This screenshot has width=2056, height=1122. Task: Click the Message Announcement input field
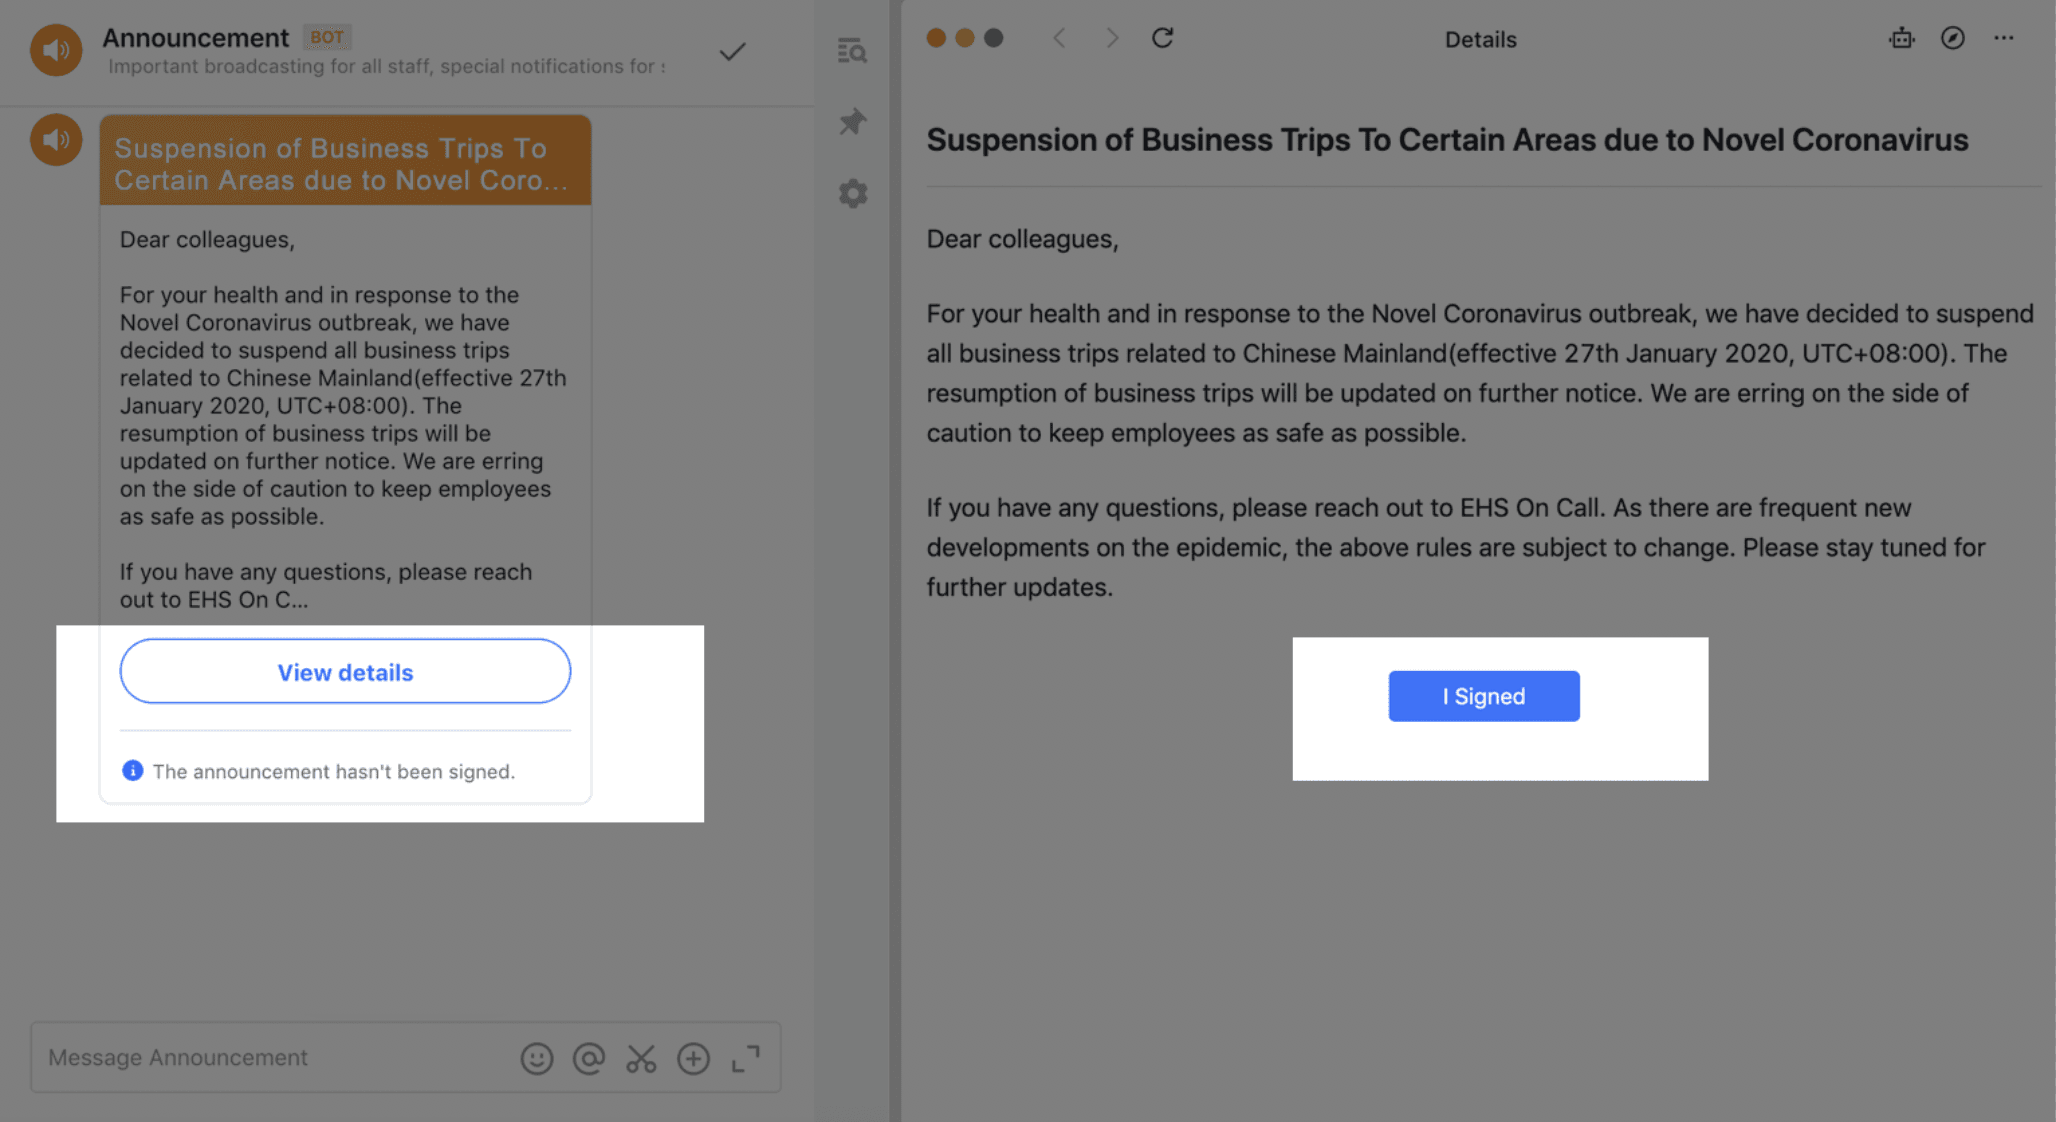pos(270,1058)
